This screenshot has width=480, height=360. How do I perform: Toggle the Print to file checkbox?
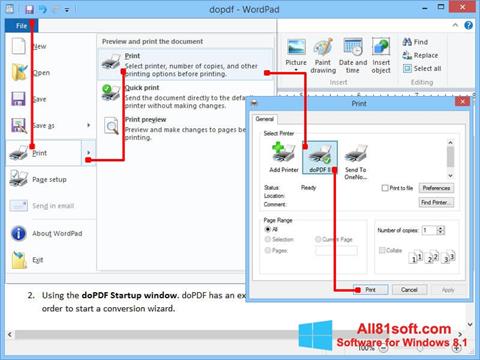385,188
